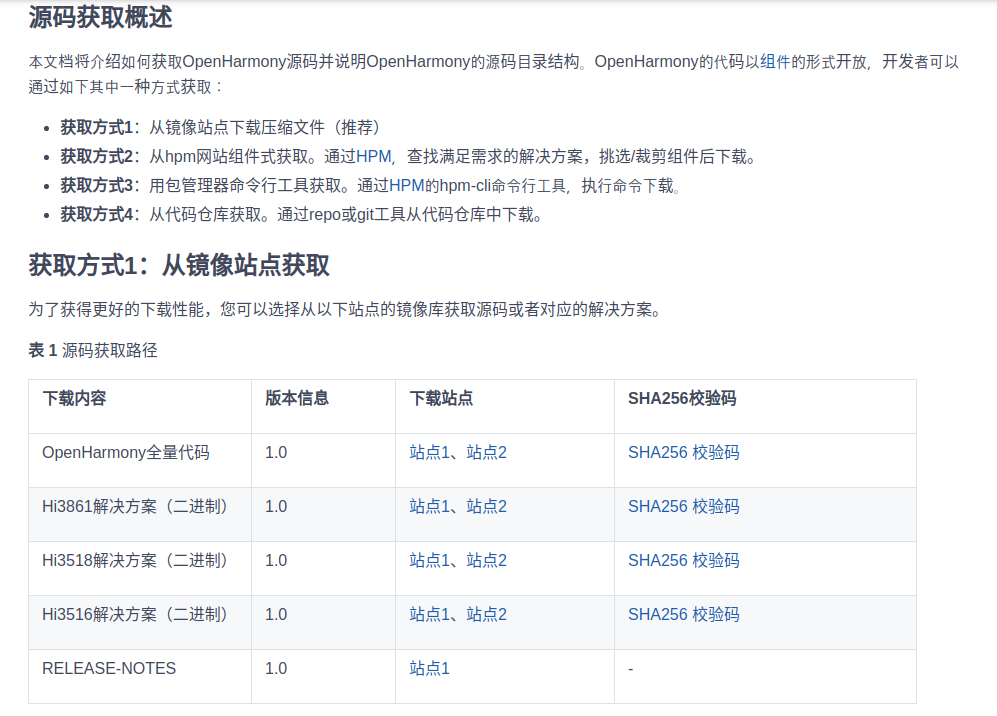The width and height of the screenshot is (997, 716).
Task: Click the text 通过repo或git工具从代码仓库中下载
Action: click(406, 215)
